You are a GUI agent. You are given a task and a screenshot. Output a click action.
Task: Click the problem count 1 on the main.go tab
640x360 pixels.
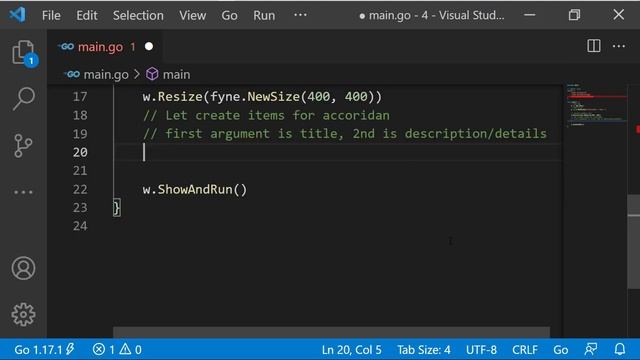(133, 47)
